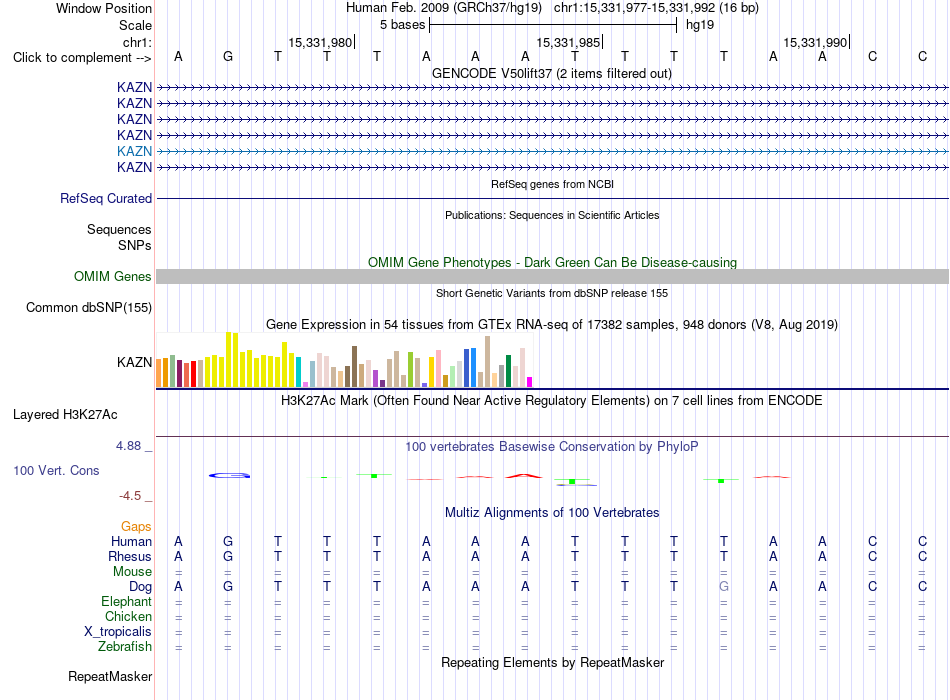The width and height of the screenshot is (950, 700).
Task: Click the -4.5 lower scale value
Action: click(x=130, y=496)
